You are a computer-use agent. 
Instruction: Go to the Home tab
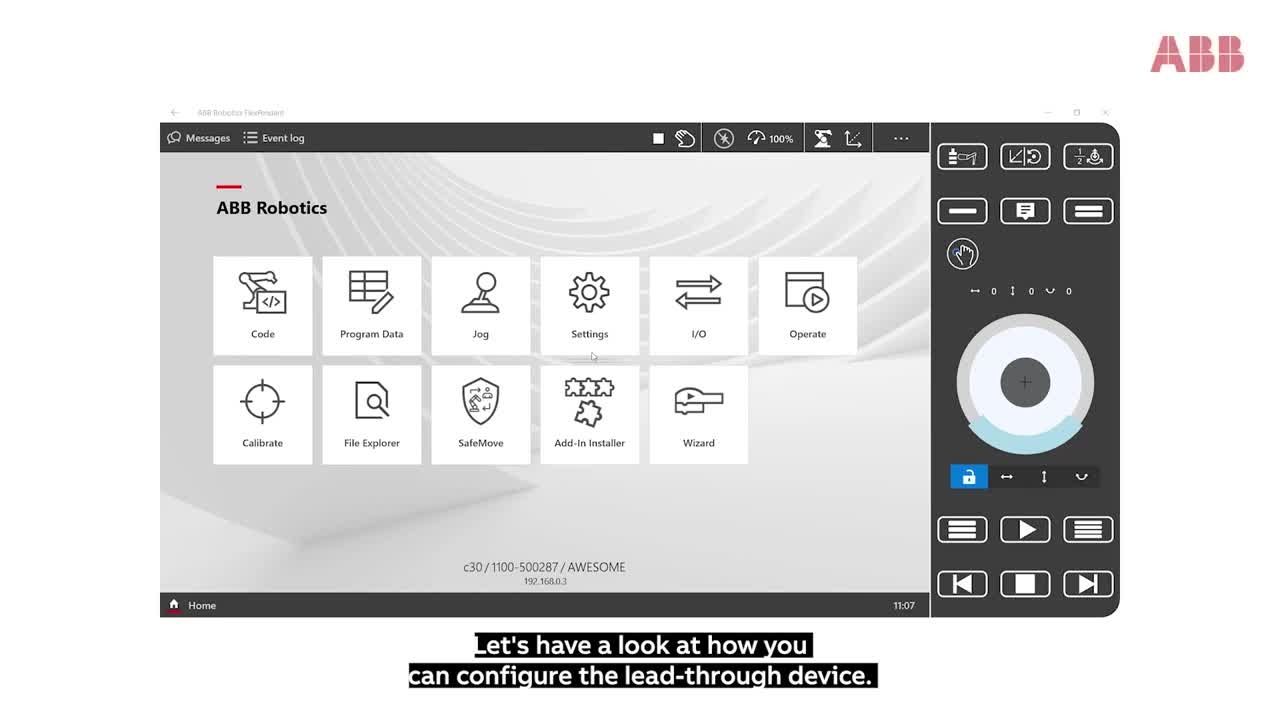point(192,605)
